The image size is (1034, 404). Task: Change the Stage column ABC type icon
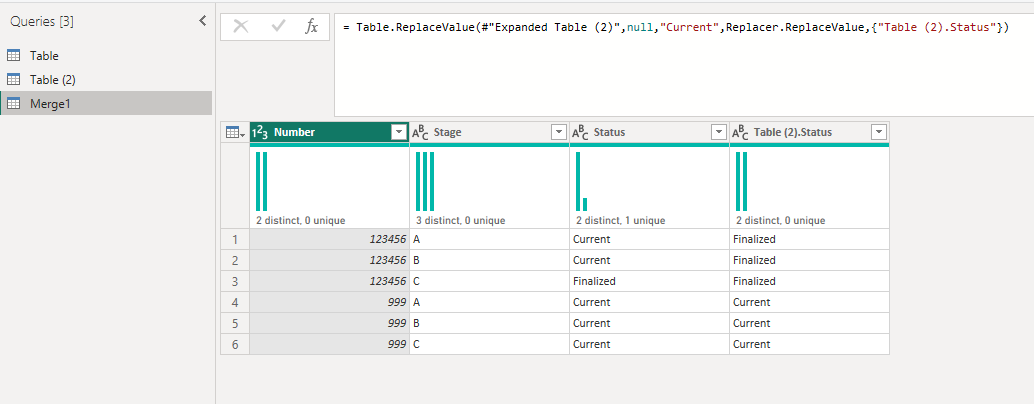click(x=420, y=132)
